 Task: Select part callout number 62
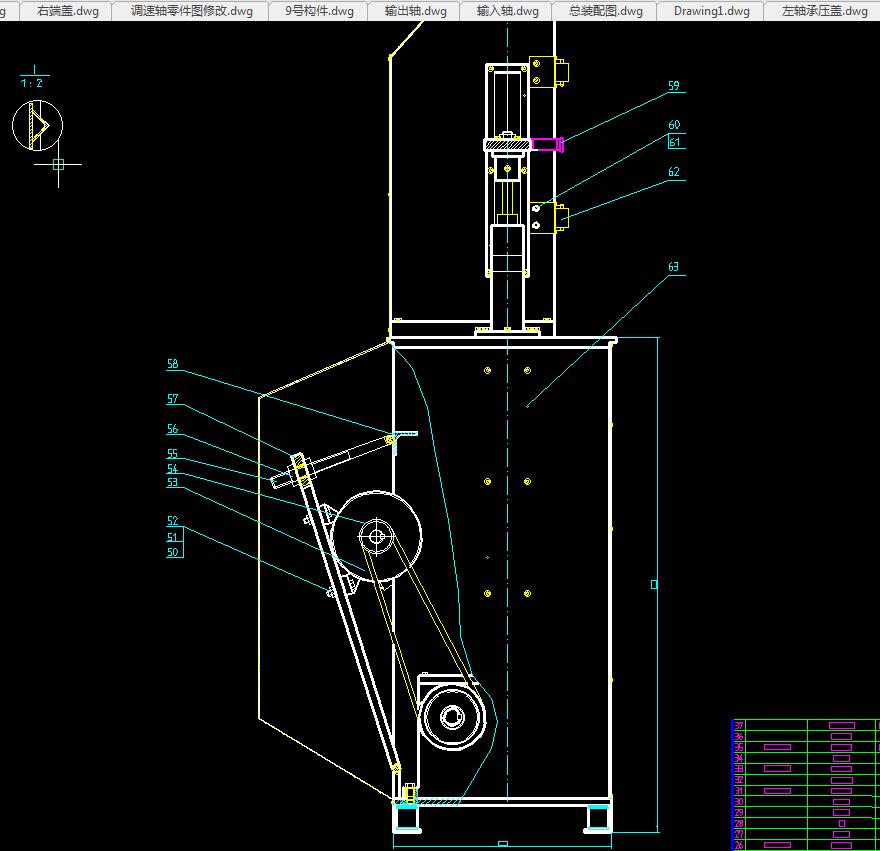[x=673, y=172]
